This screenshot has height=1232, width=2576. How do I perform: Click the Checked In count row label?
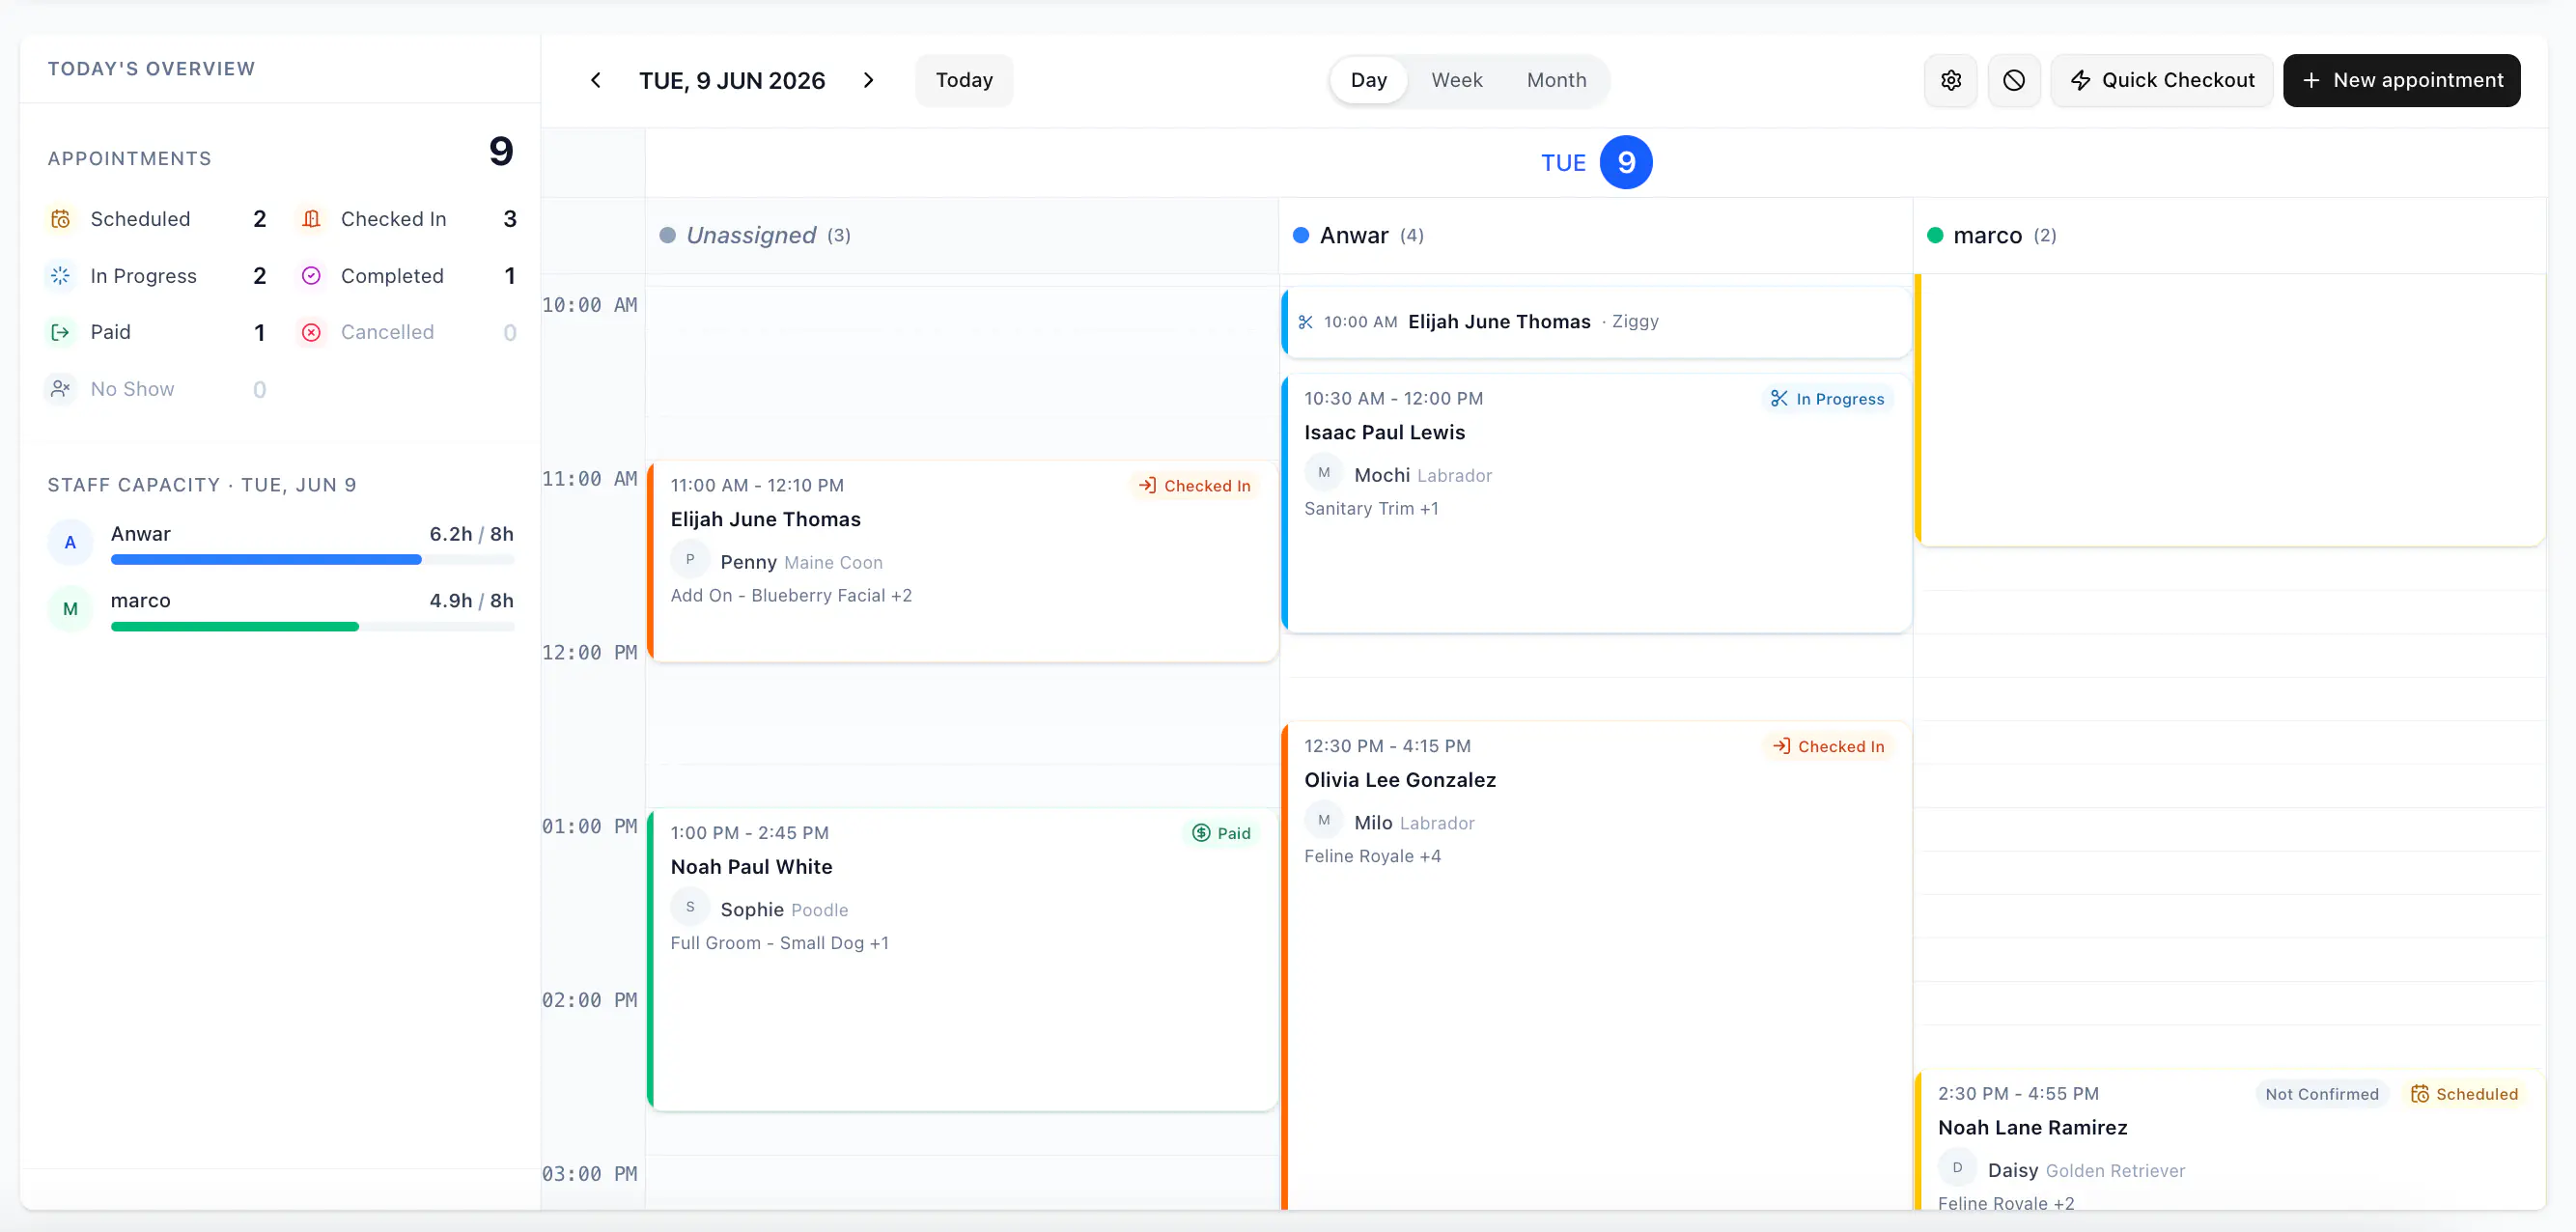[x=393, y=219]
